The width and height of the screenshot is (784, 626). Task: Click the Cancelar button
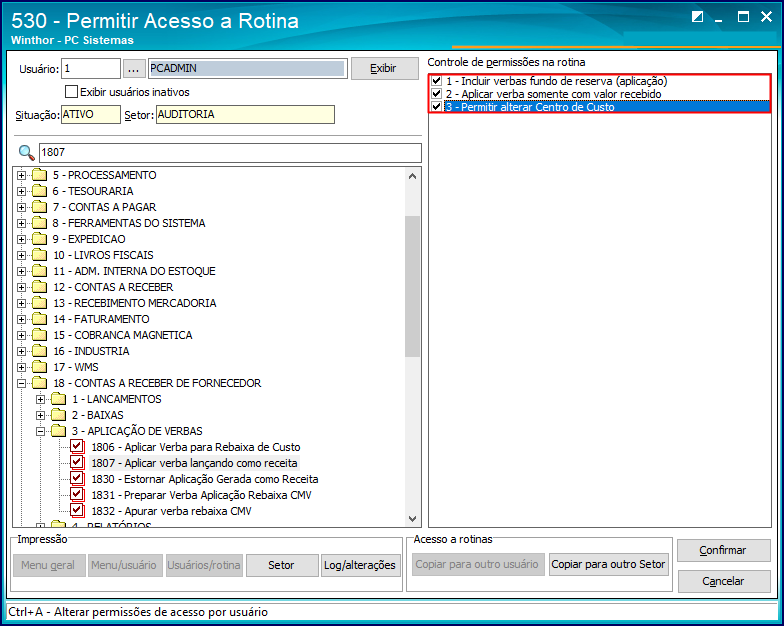pyautogui.click(x=724, y=581)
